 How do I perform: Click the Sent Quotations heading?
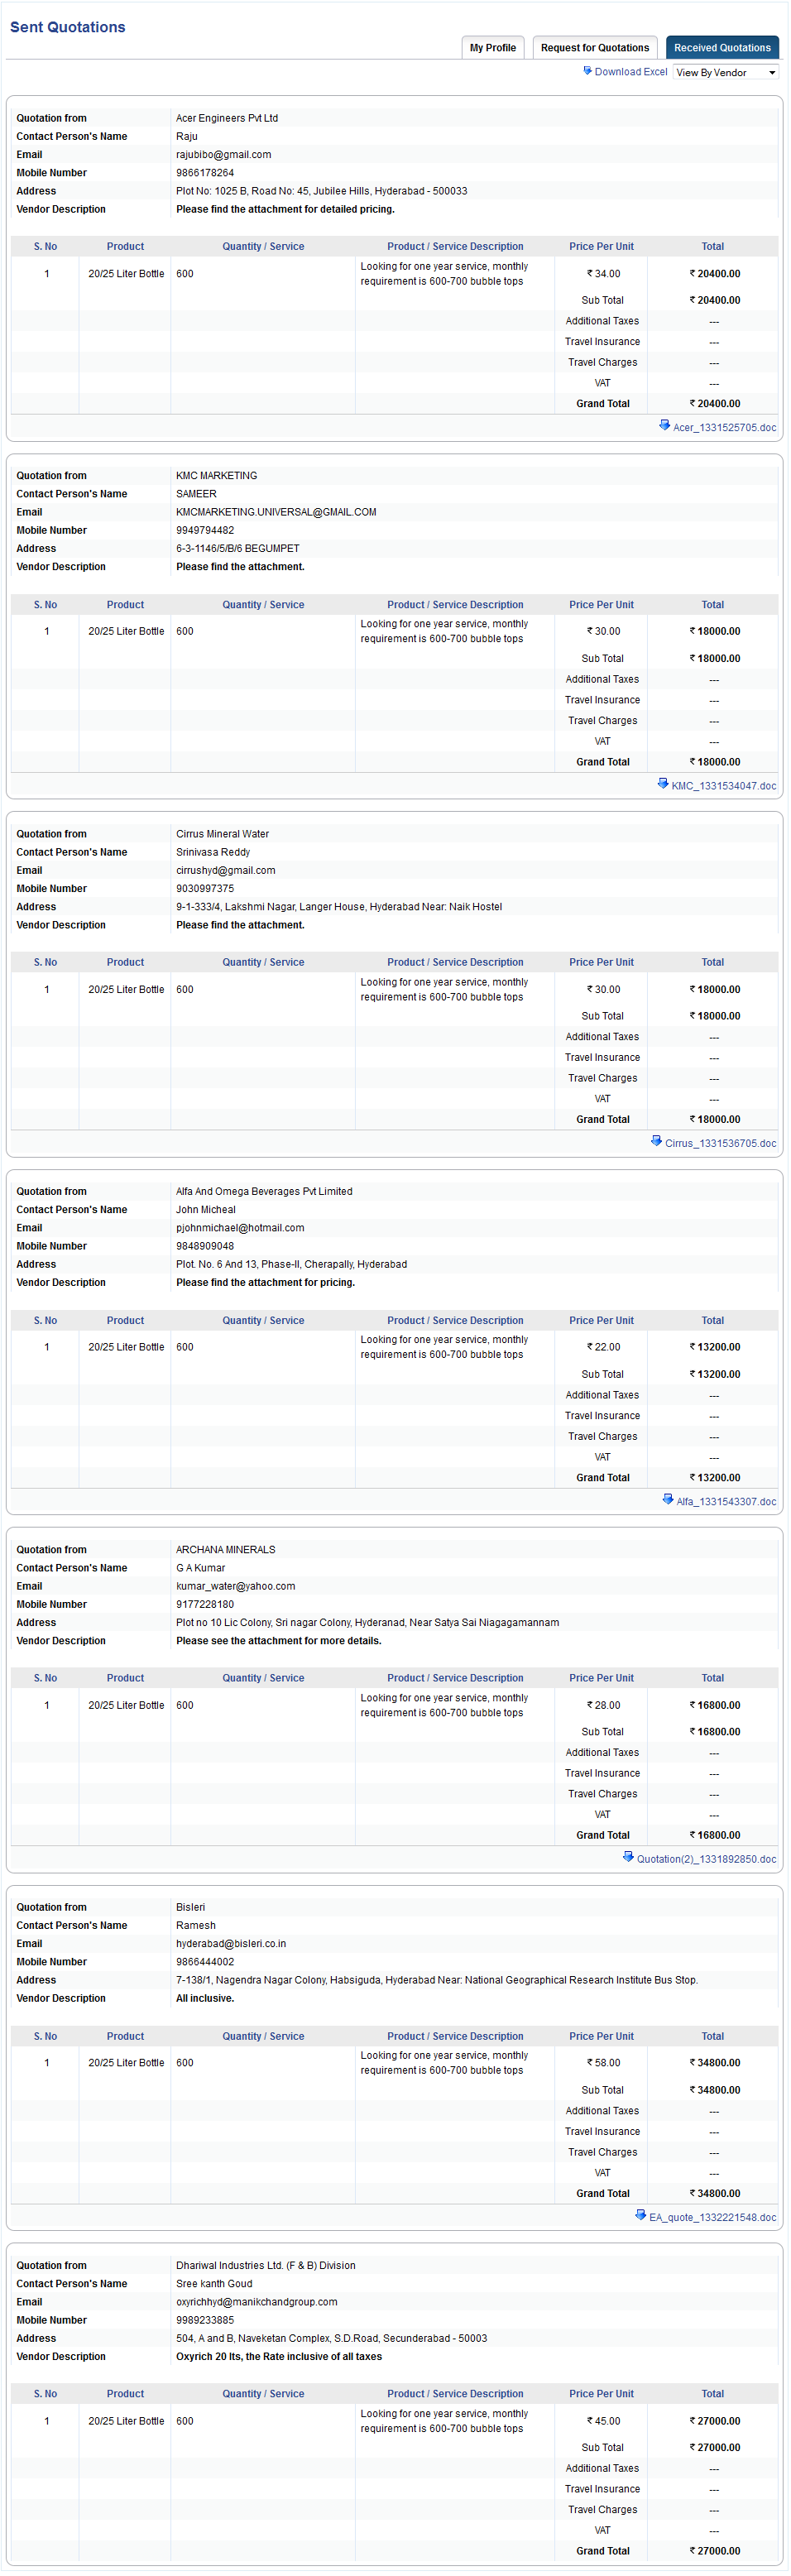tap(68, 27)
